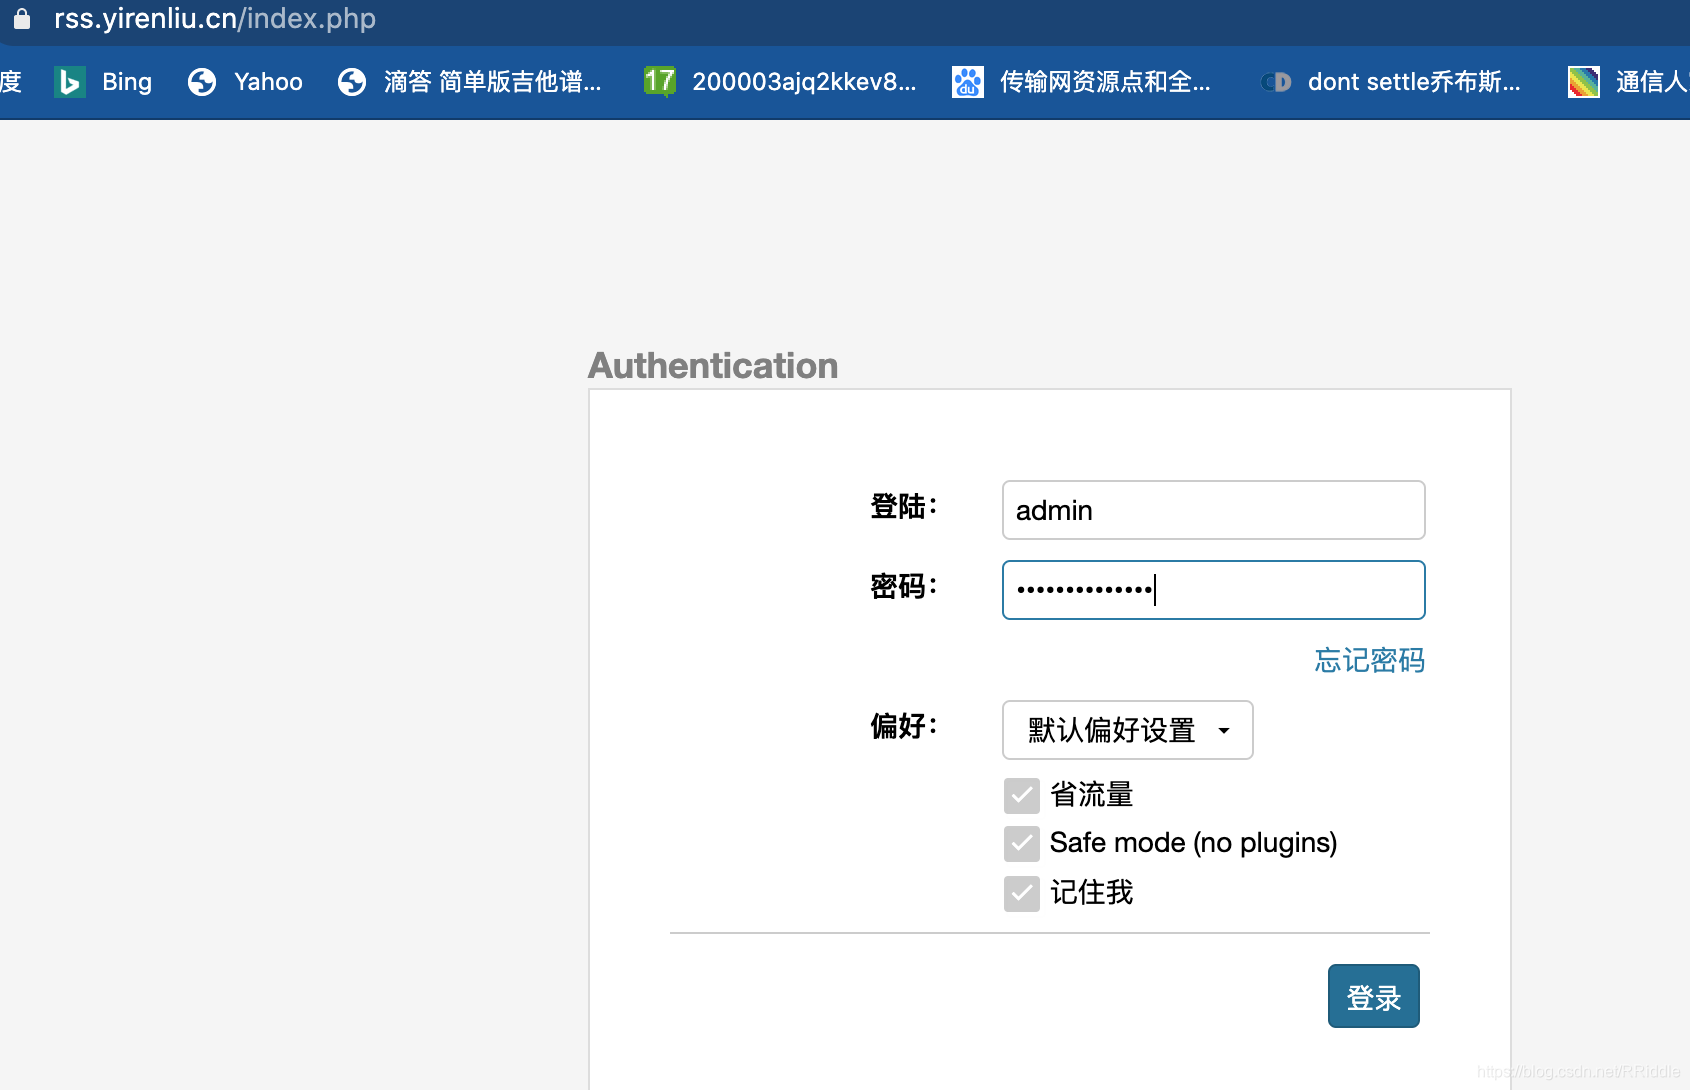Expand the preferences selector under 偏好
This screenshot has height=1090, width=1690.
pos(1127,730)
